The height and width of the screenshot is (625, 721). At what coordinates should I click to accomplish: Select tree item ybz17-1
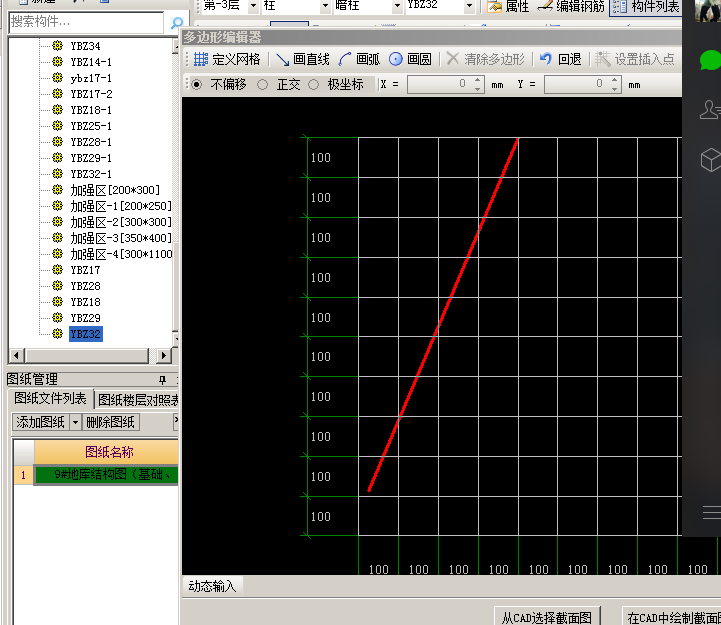tap(91, 78)
